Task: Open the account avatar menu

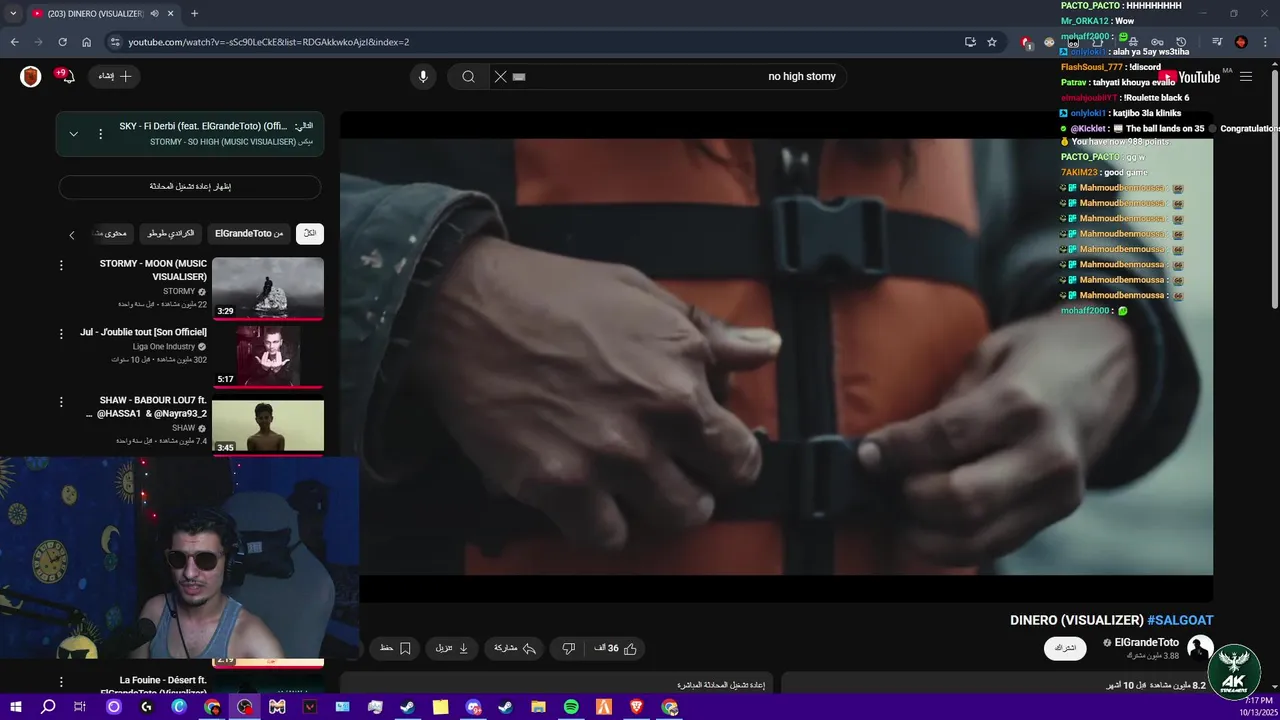Action: (31, 77)
